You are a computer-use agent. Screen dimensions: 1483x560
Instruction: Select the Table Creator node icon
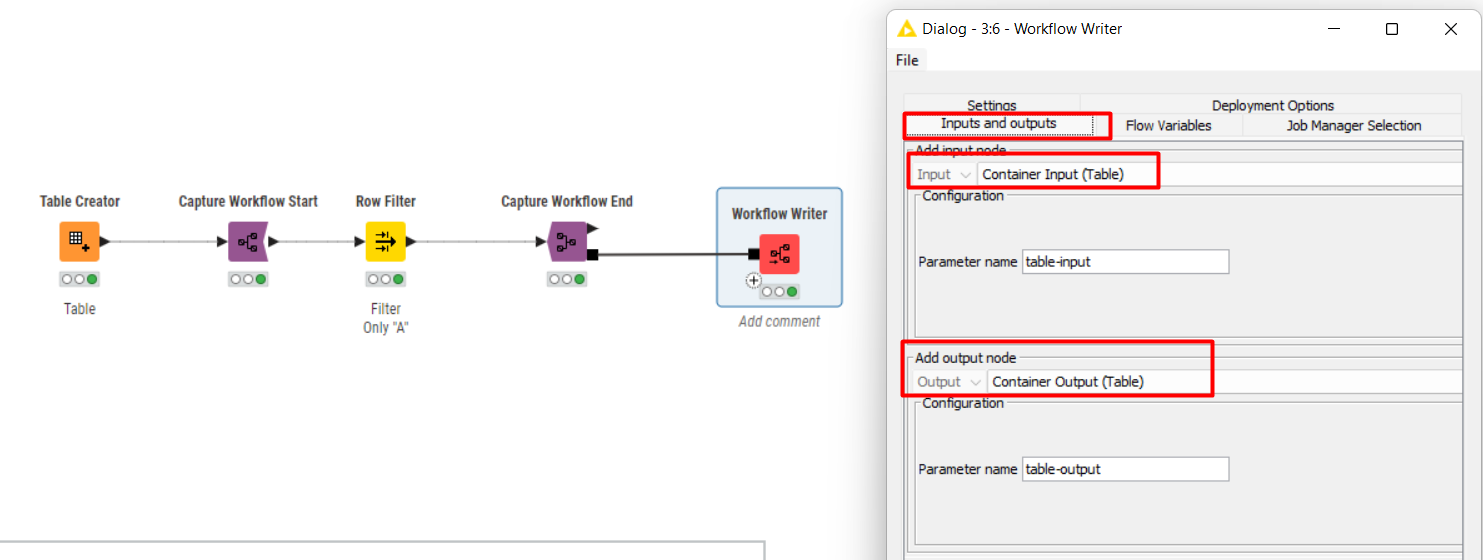[79, 241]
